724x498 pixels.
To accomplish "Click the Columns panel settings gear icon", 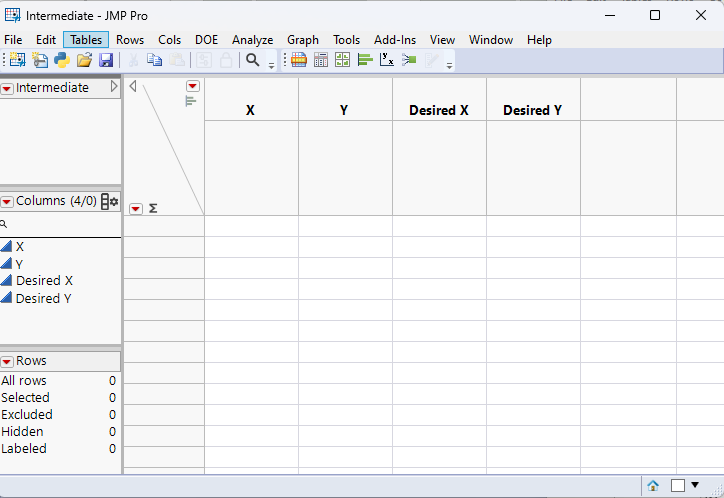I will (109, 202).
